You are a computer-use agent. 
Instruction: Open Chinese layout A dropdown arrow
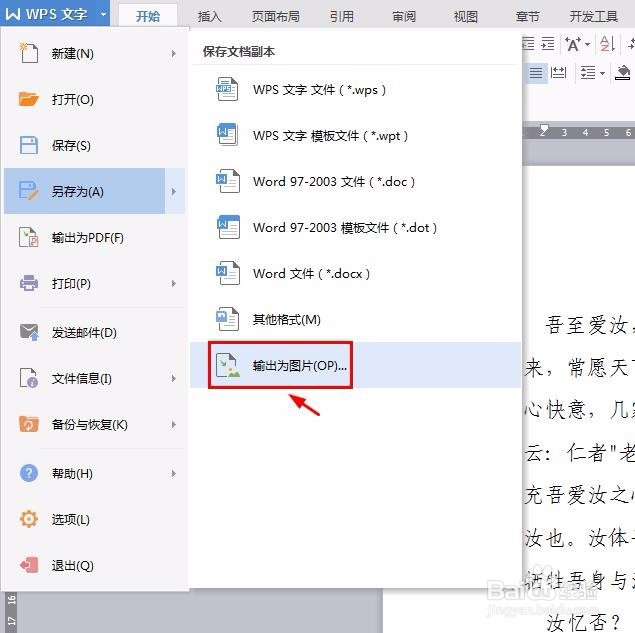point(587,44)
